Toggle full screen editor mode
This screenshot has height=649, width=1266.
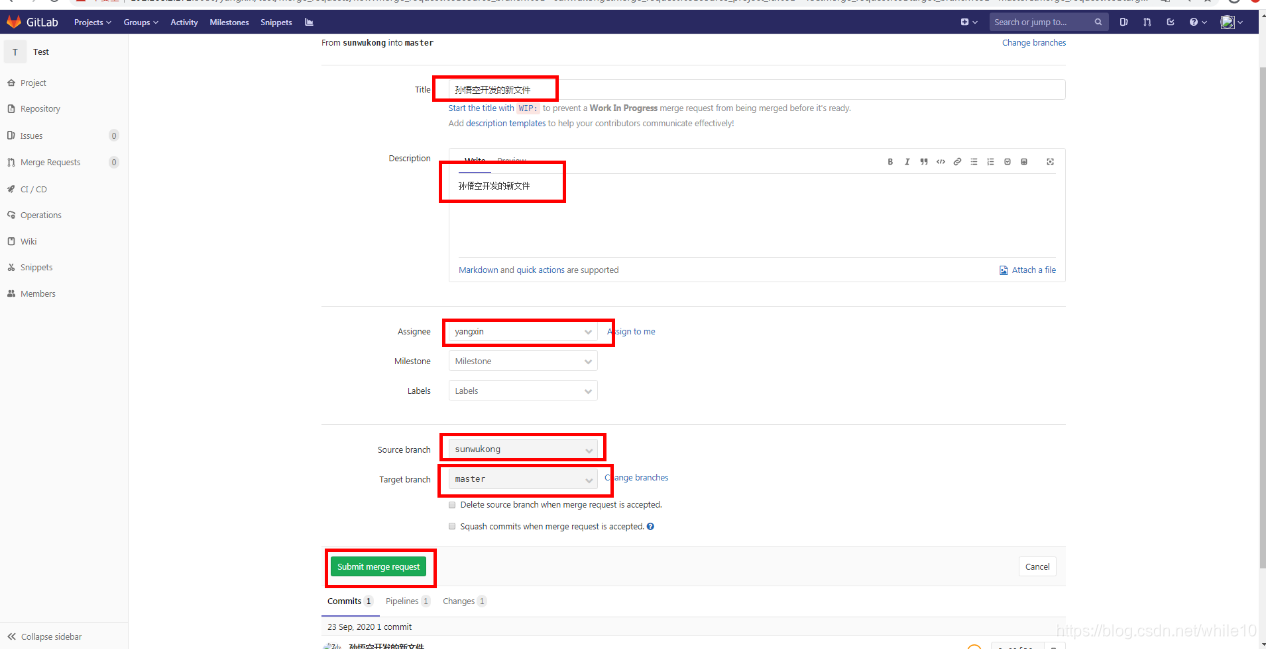tap(1050, 161)
